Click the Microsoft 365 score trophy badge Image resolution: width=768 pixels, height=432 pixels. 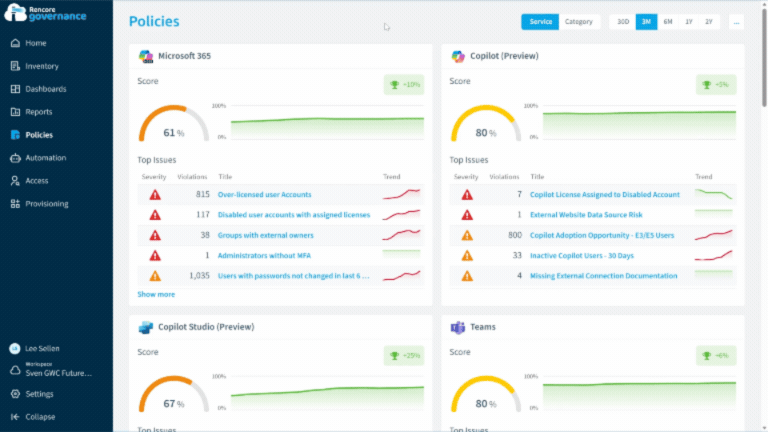404,85
